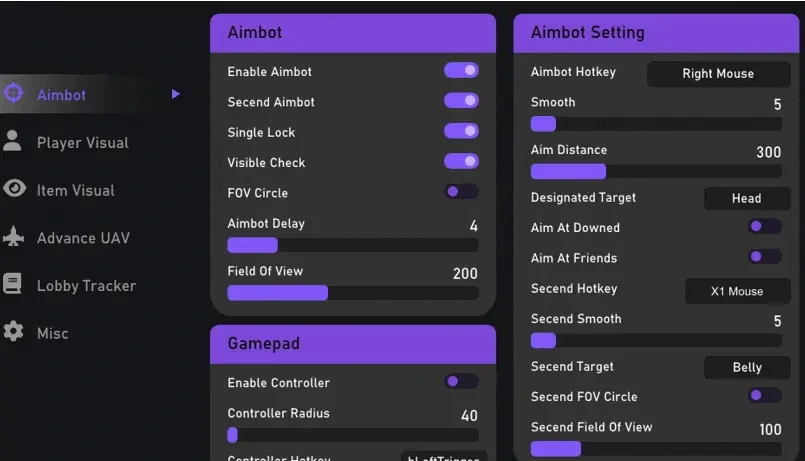Open the Aimbot Hotkey Right Mouse selector
This screenshot has height=461, width=805.
718,74
